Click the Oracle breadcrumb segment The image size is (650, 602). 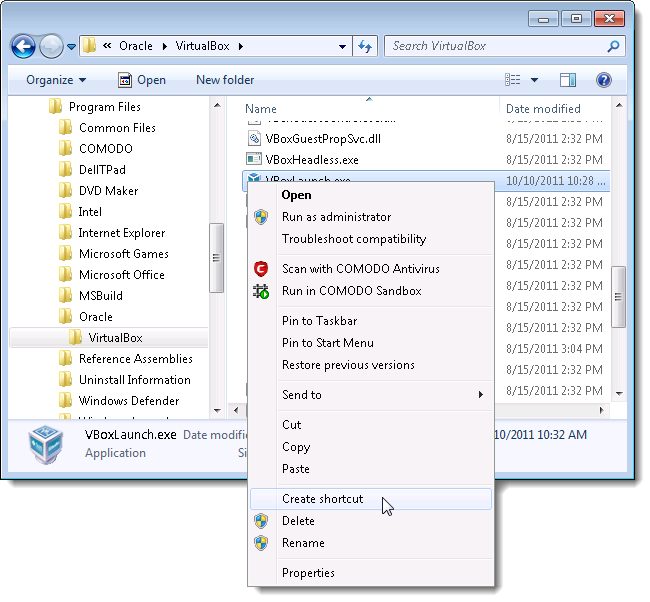click(136, 46)
